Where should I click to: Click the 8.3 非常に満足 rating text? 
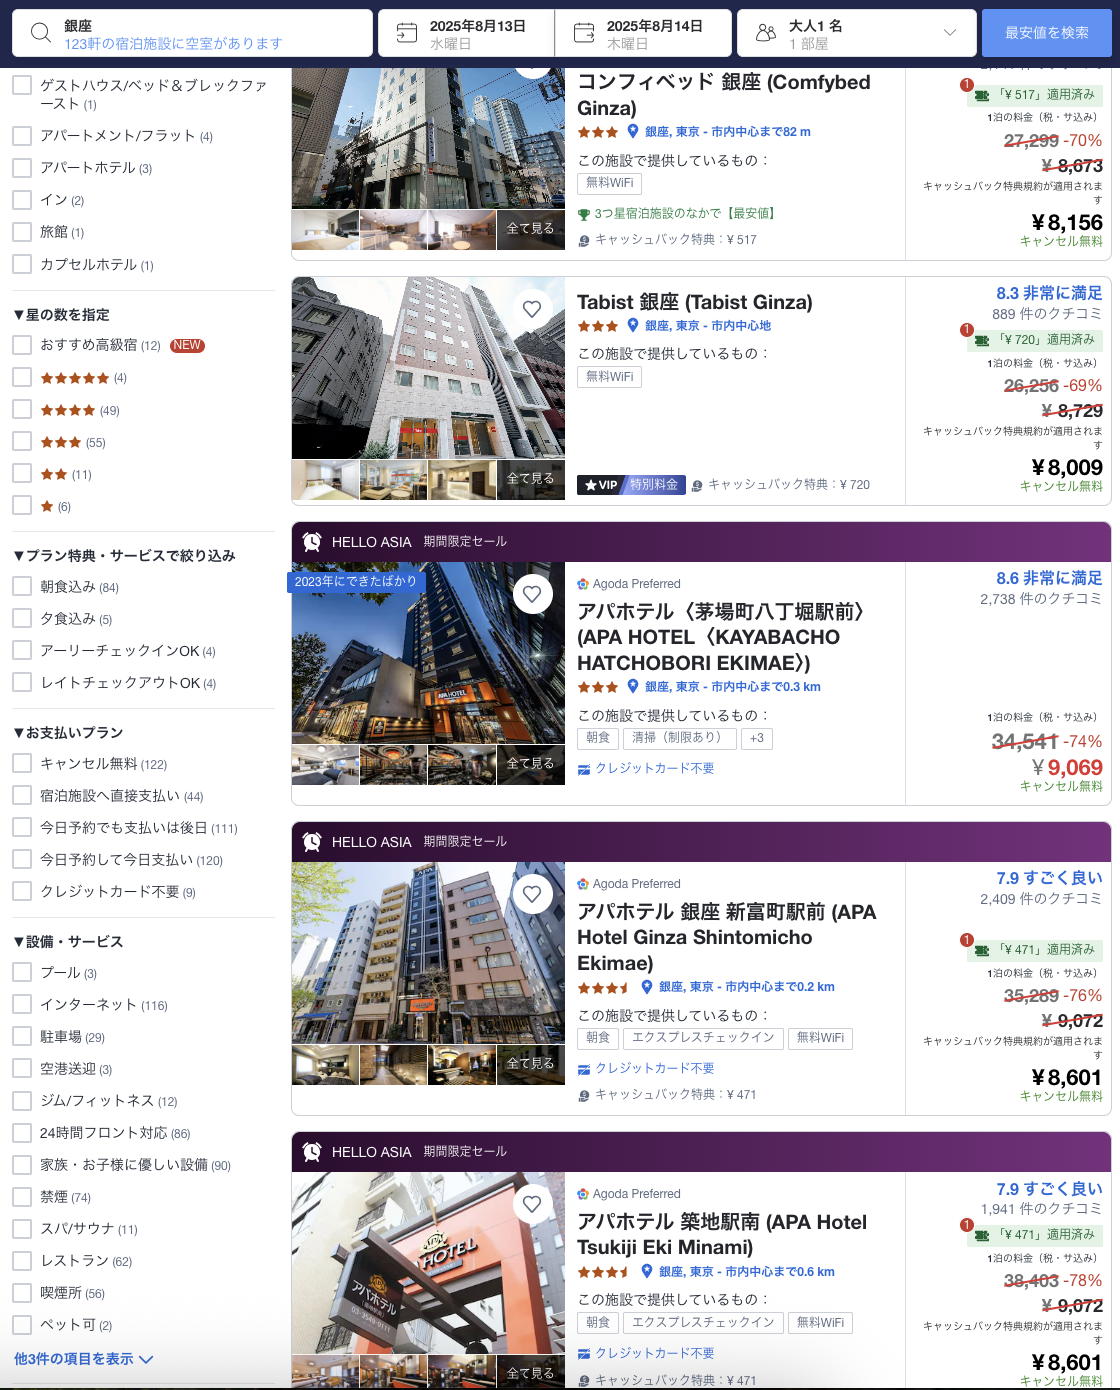coord(1049,293)
